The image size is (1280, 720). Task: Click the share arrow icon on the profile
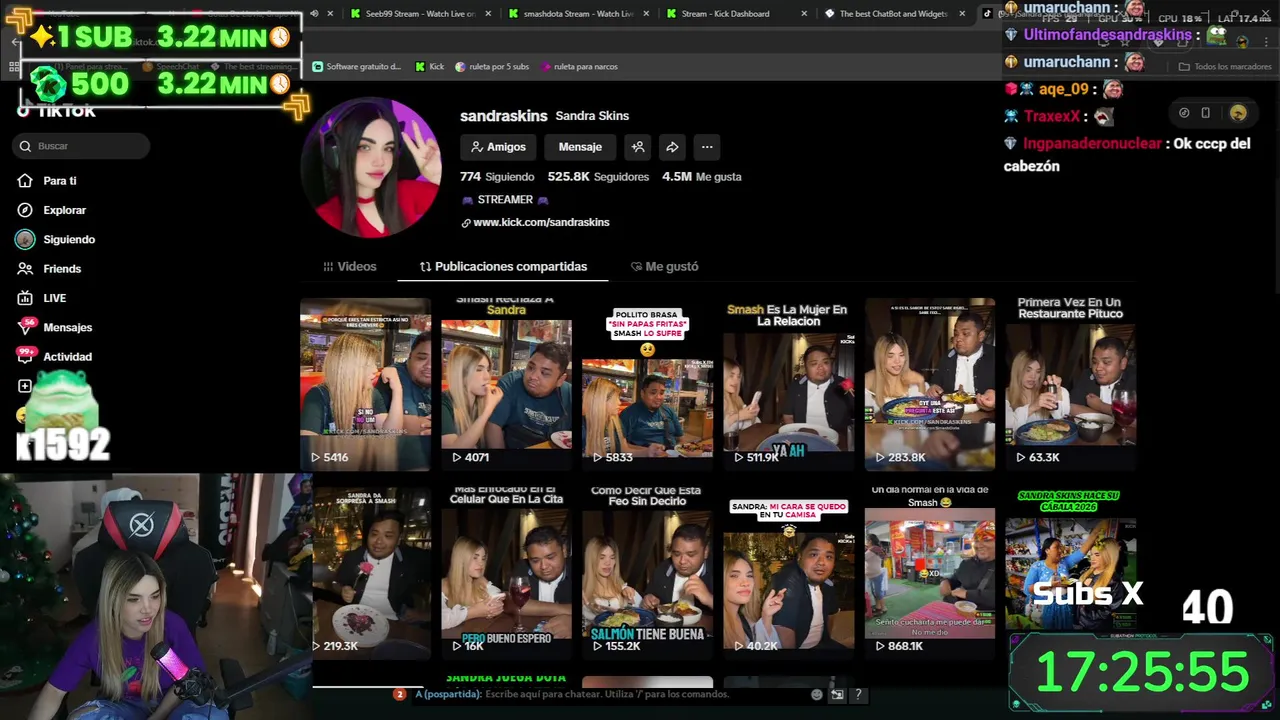(x=672, y=147)
